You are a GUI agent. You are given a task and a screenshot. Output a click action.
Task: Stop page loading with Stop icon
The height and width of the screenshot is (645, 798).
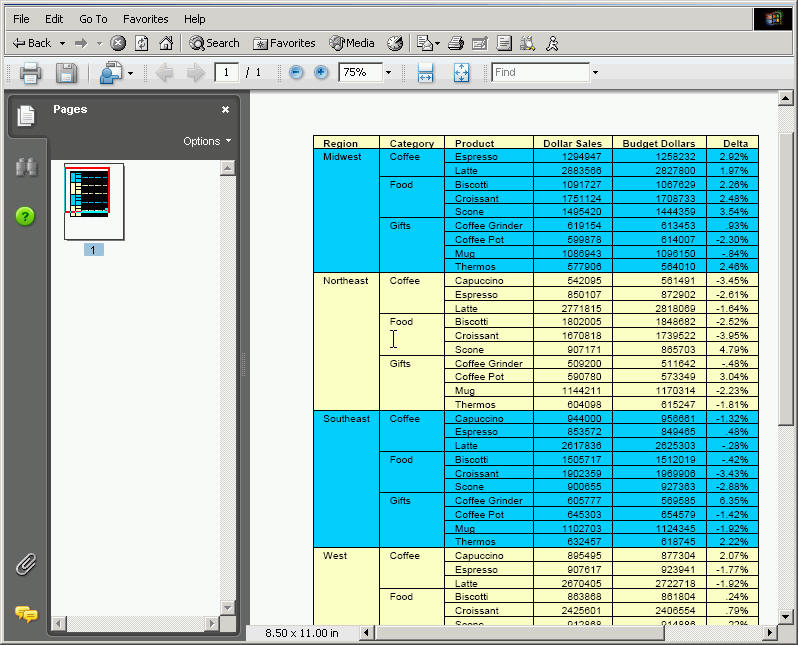click(x=118, y=43)
